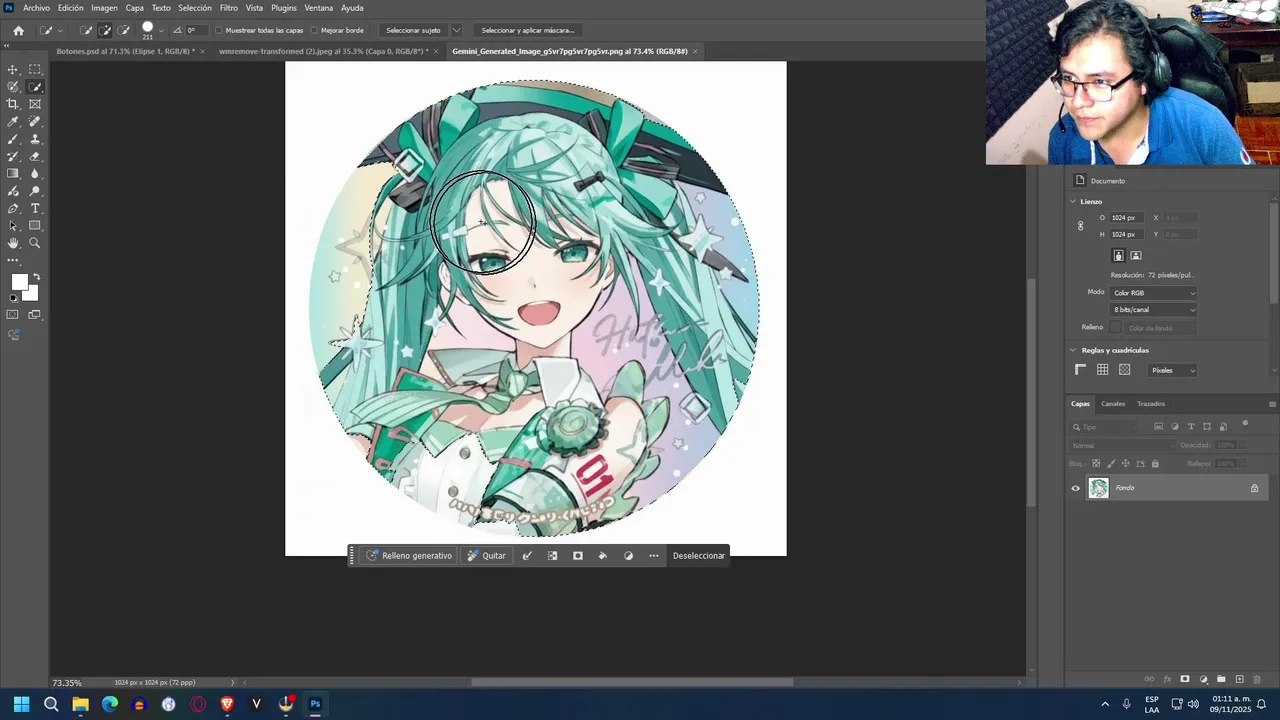Open the 8 bits/canal dropdown
Viewport: 1280px width, 720px height.
point(1153,310)
